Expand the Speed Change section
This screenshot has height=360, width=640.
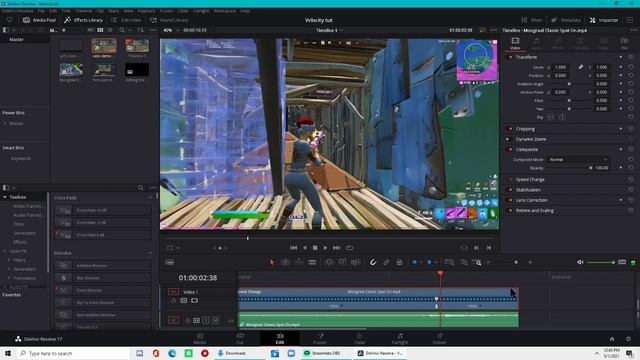point(530,180)
